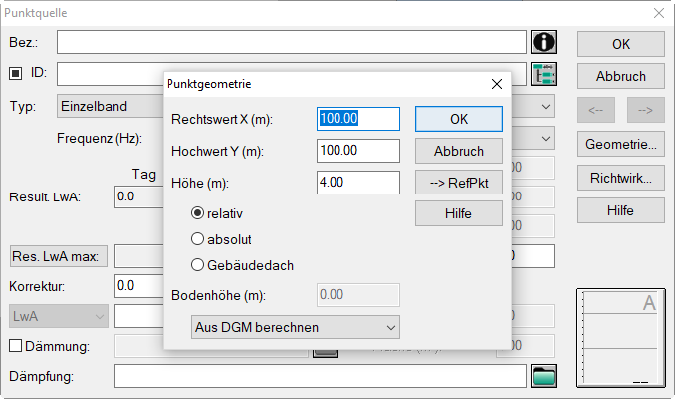675x399 pixels.
Task: Open Hilfe in Punktgeometrie dialog
Action: tap(459, 213)
